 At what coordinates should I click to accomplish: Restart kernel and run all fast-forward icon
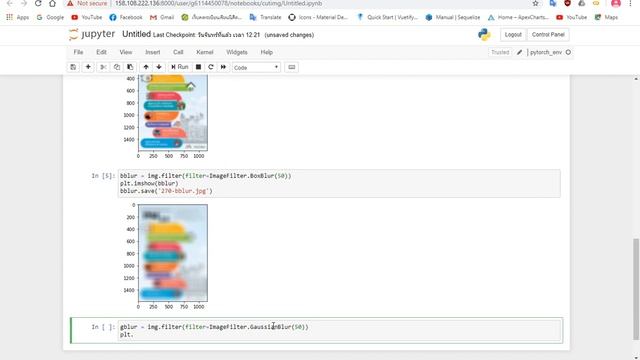click(223, 67)
